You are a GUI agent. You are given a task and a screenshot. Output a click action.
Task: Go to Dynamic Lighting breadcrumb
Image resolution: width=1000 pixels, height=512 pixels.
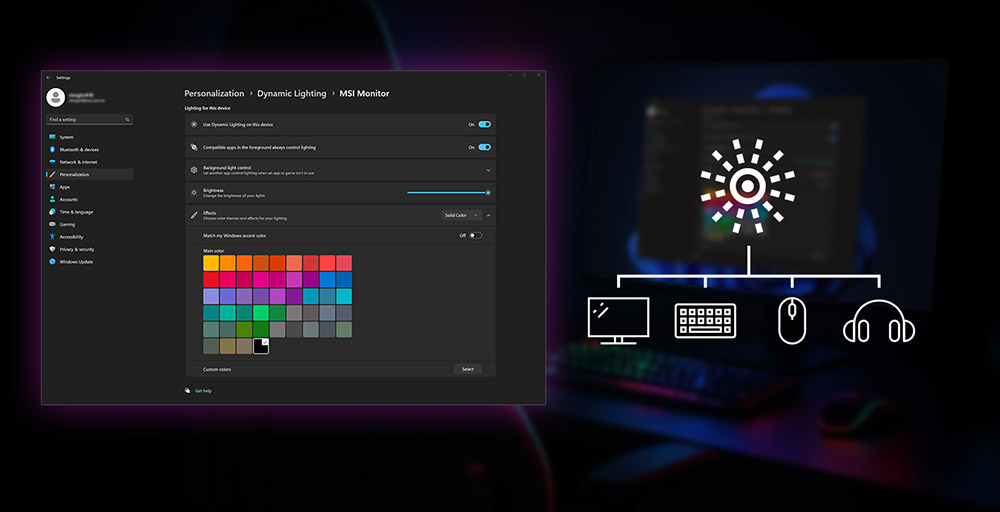click(x=291, y=93)
